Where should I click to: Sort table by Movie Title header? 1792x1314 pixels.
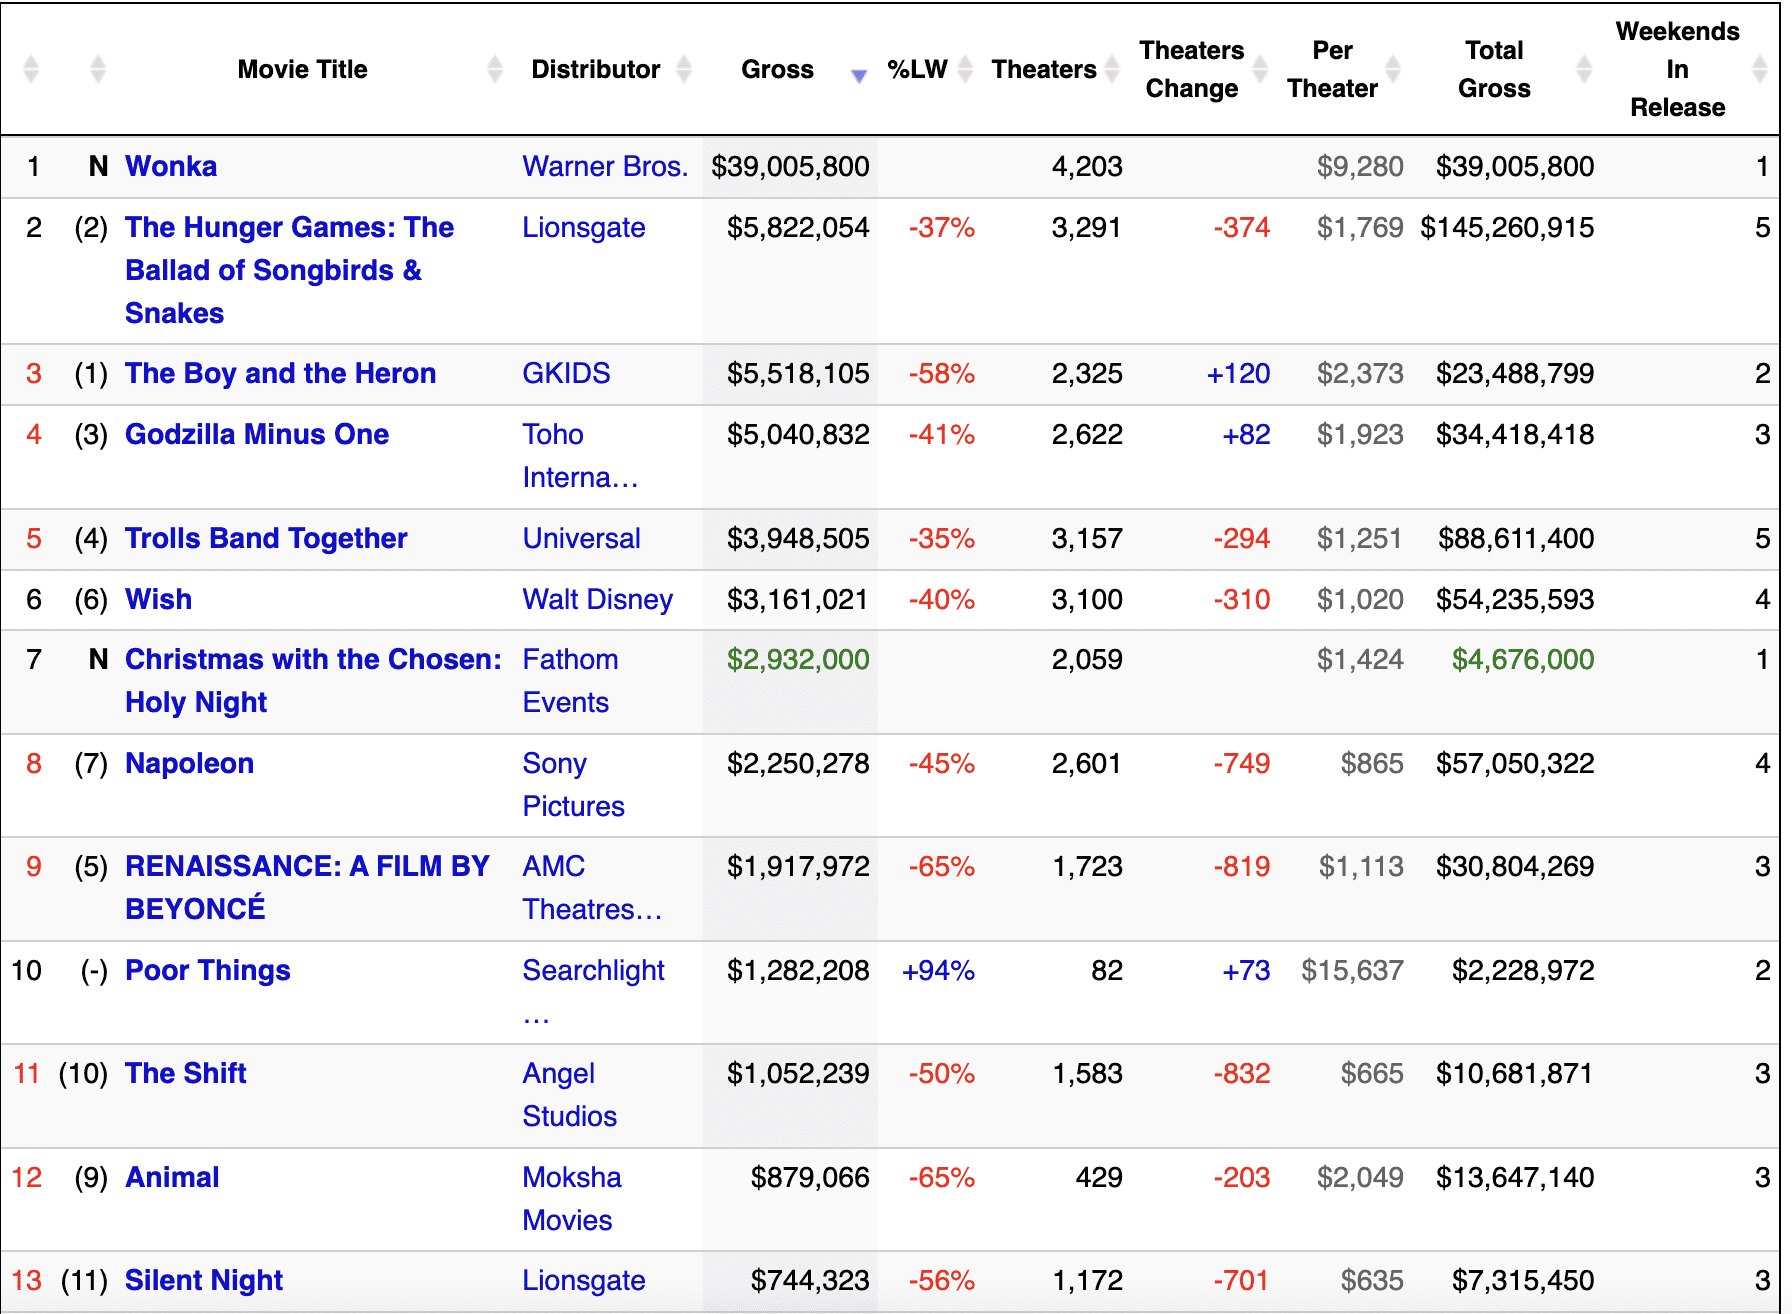pos(302,69)
